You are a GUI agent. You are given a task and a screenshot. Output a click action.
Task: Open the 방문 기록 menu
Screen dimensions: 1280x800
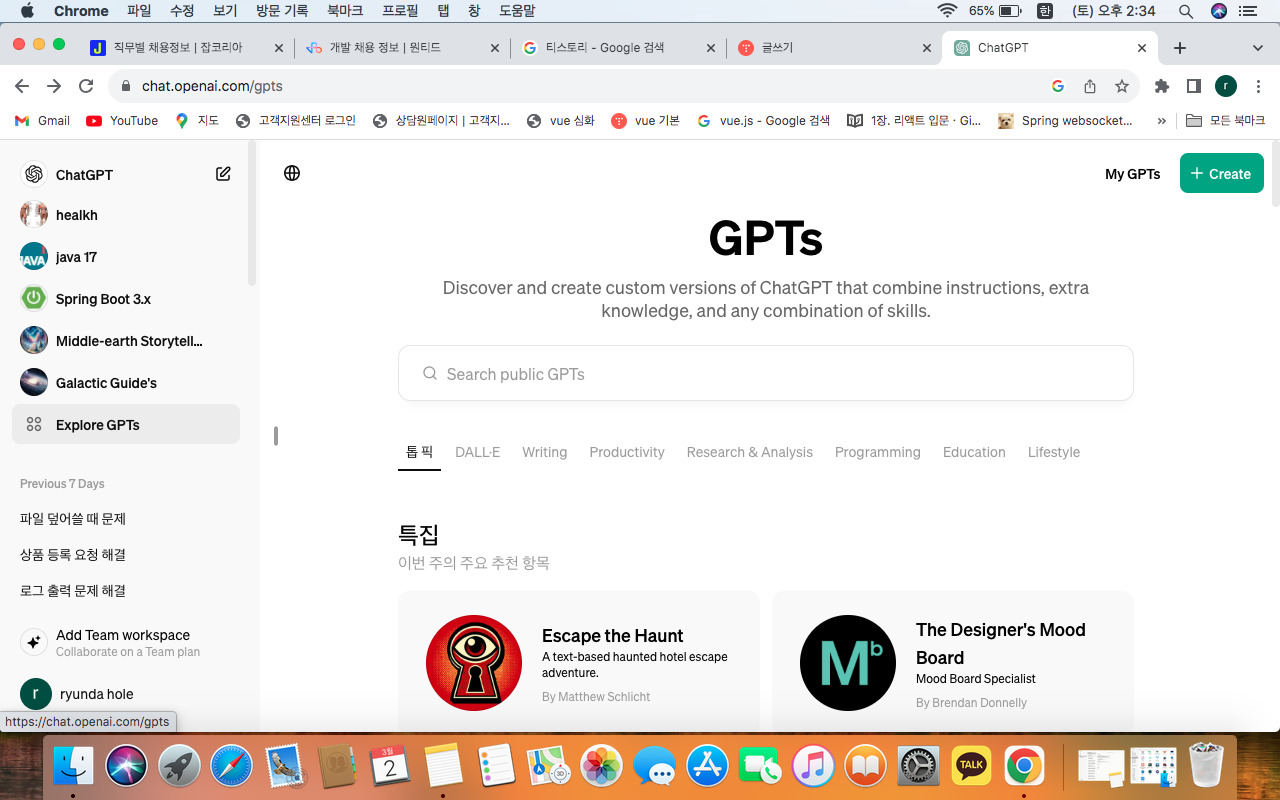tap(282, 11)
